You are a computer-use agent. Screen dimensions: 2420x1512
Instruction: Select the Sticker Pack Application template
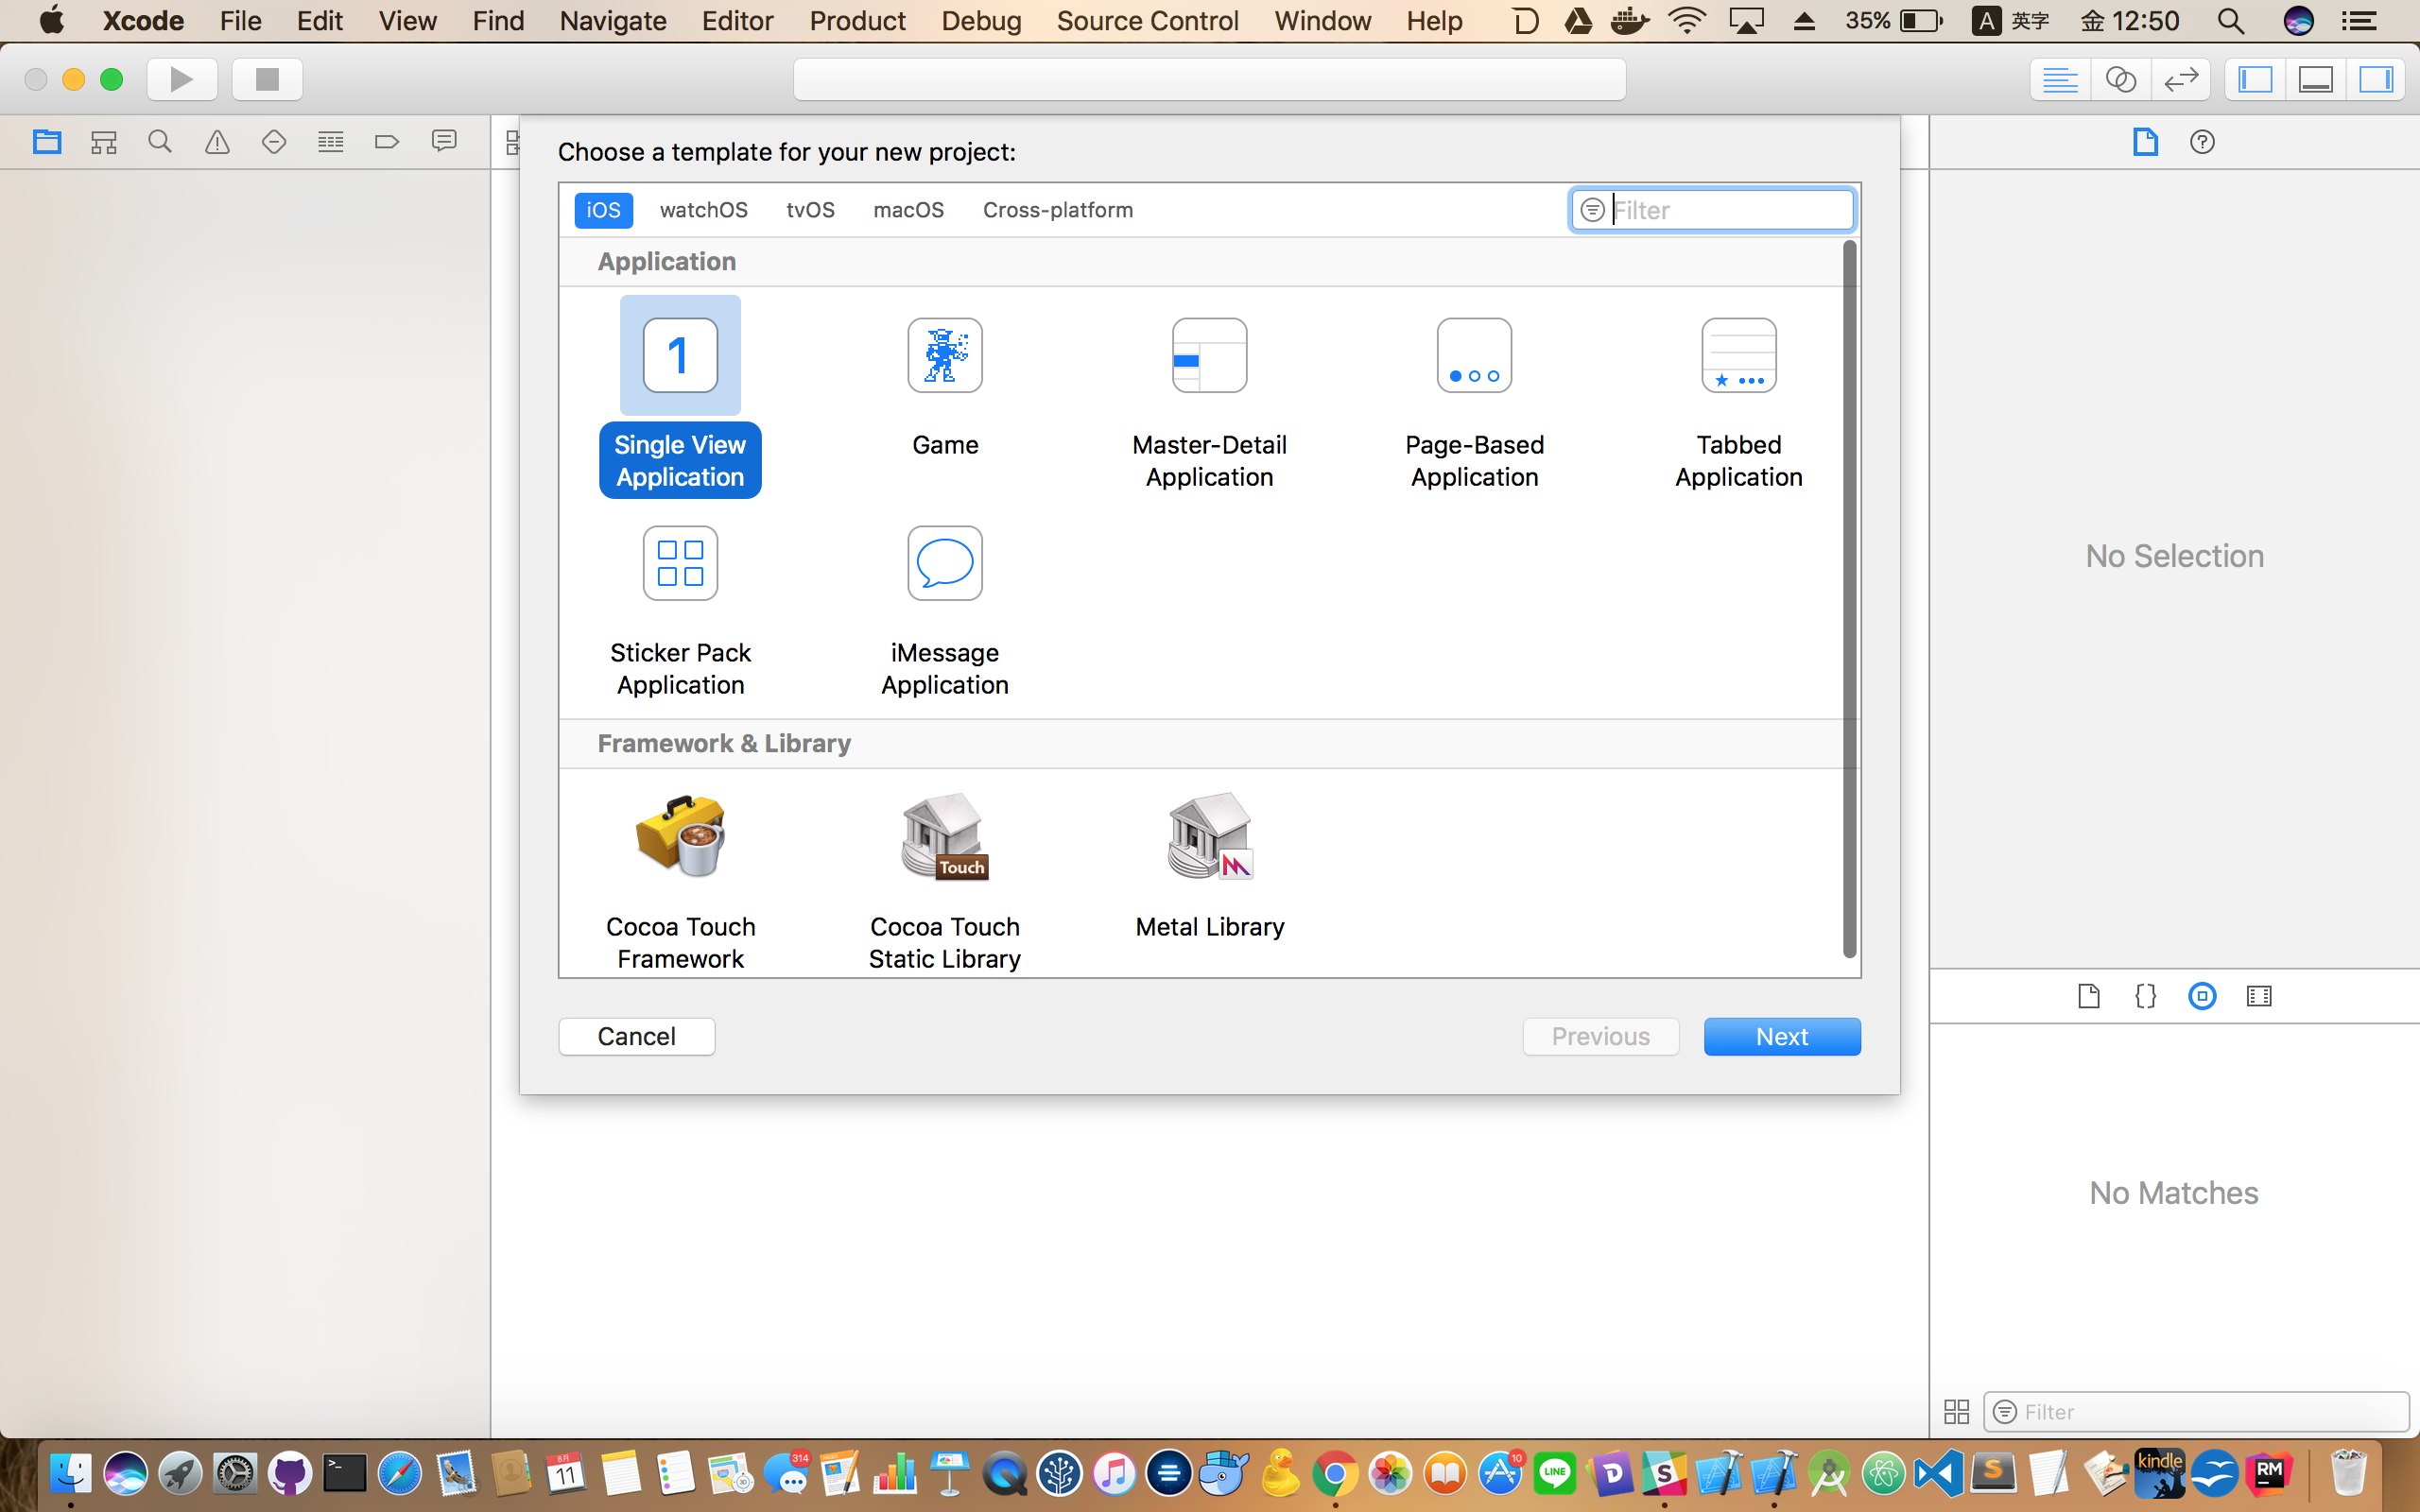coord(680,563)
